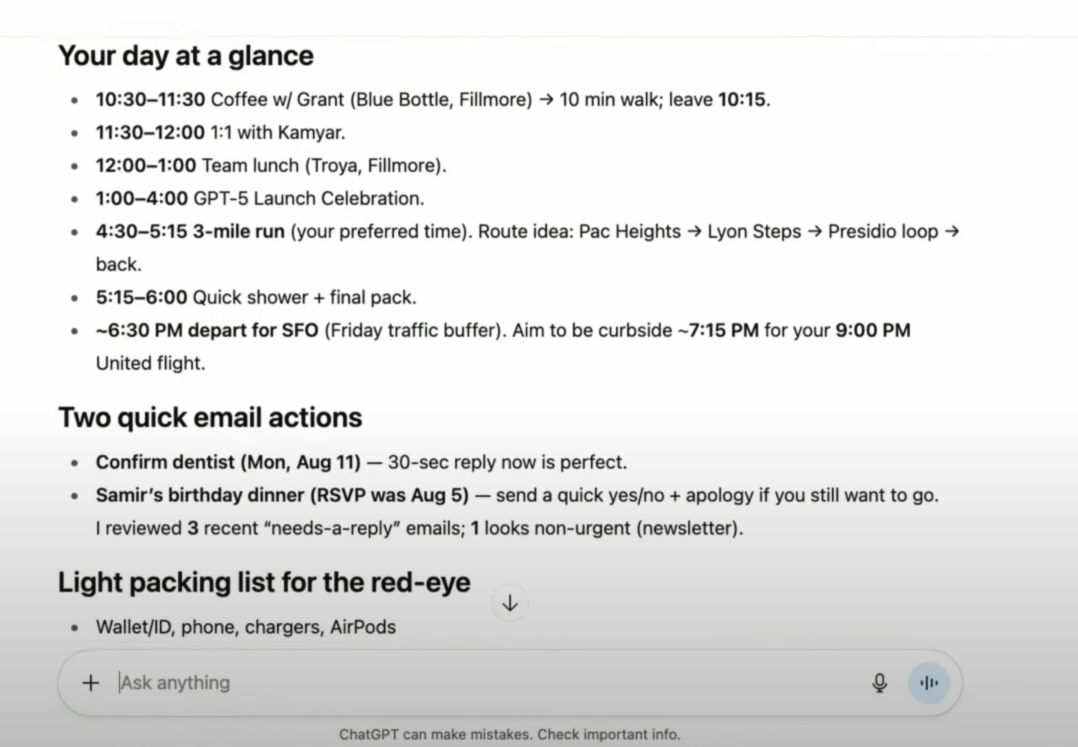
Task: Select the 'Your day at a glance' heading
Action: 186,56
